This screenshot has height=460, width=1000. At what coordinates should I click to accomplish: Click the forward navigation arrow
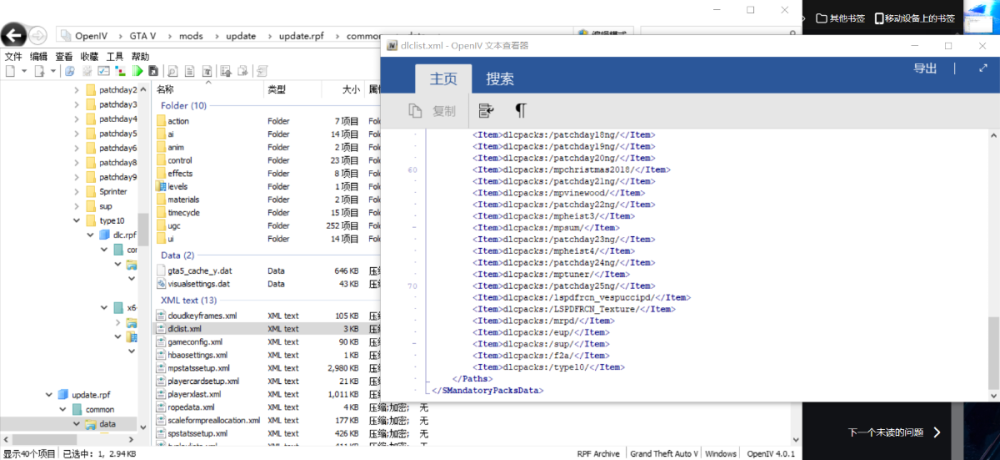(37, 35)
